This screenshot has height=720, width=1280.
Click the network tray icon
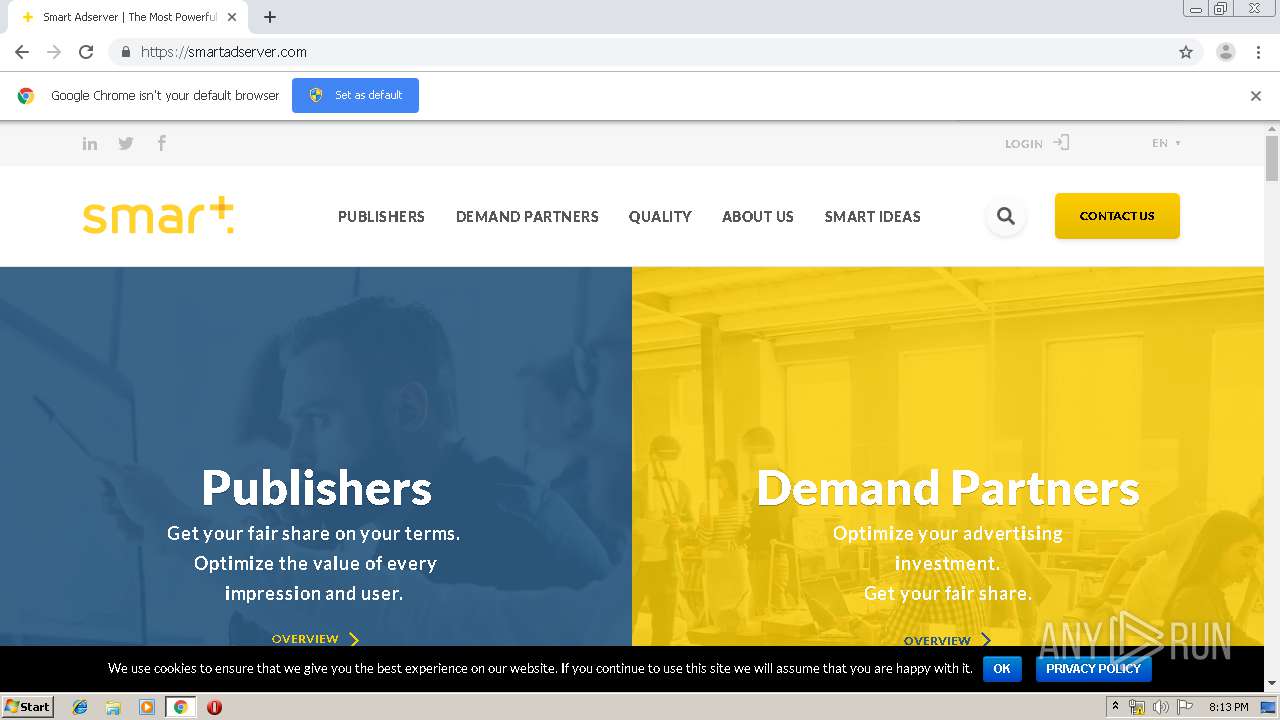pos(1137,707)
